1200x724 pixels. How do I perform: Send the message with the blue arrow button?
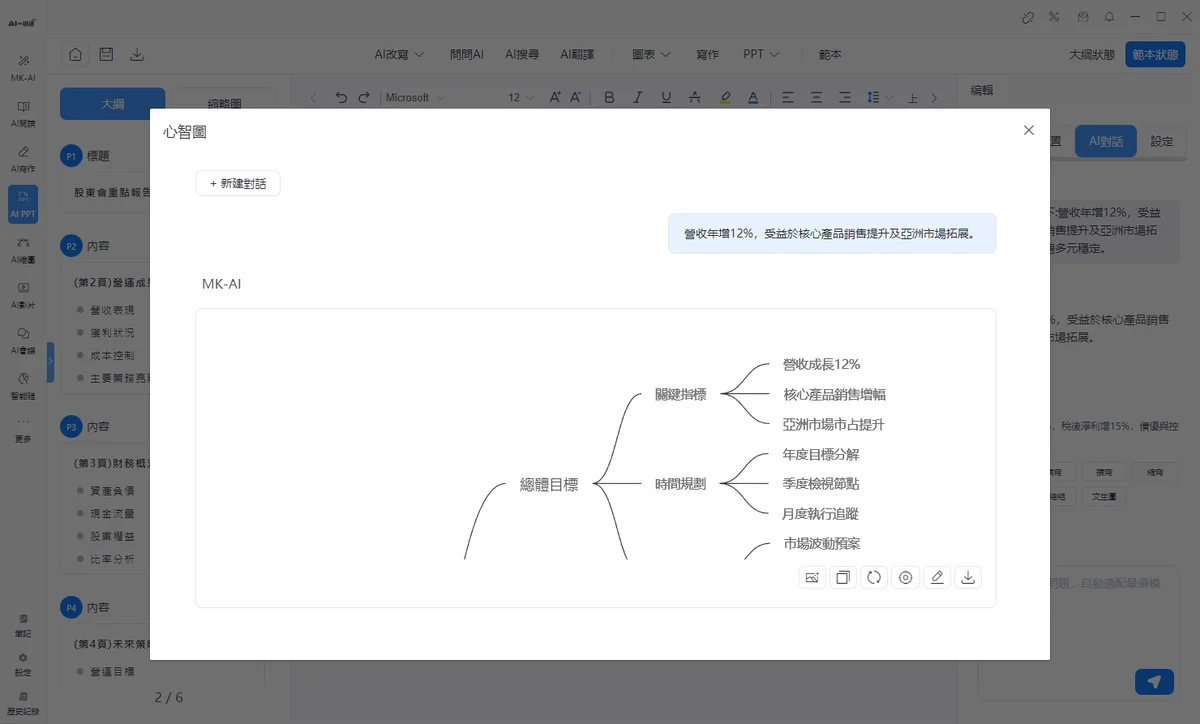(1154, 681)
